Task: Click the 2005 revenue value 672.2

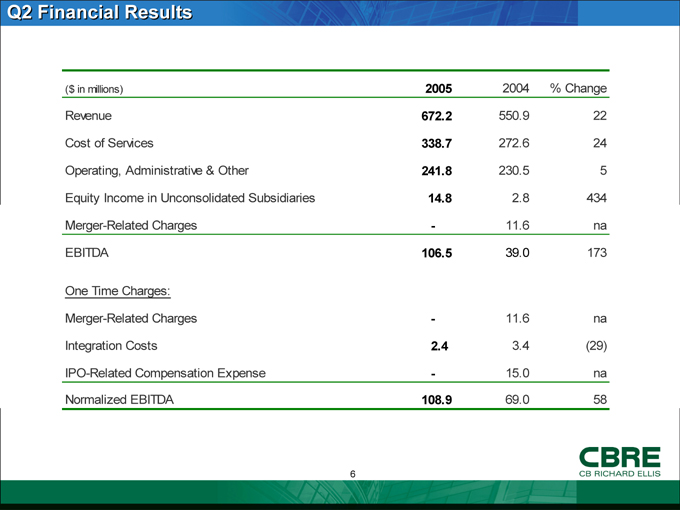Action: coord(441,116)
